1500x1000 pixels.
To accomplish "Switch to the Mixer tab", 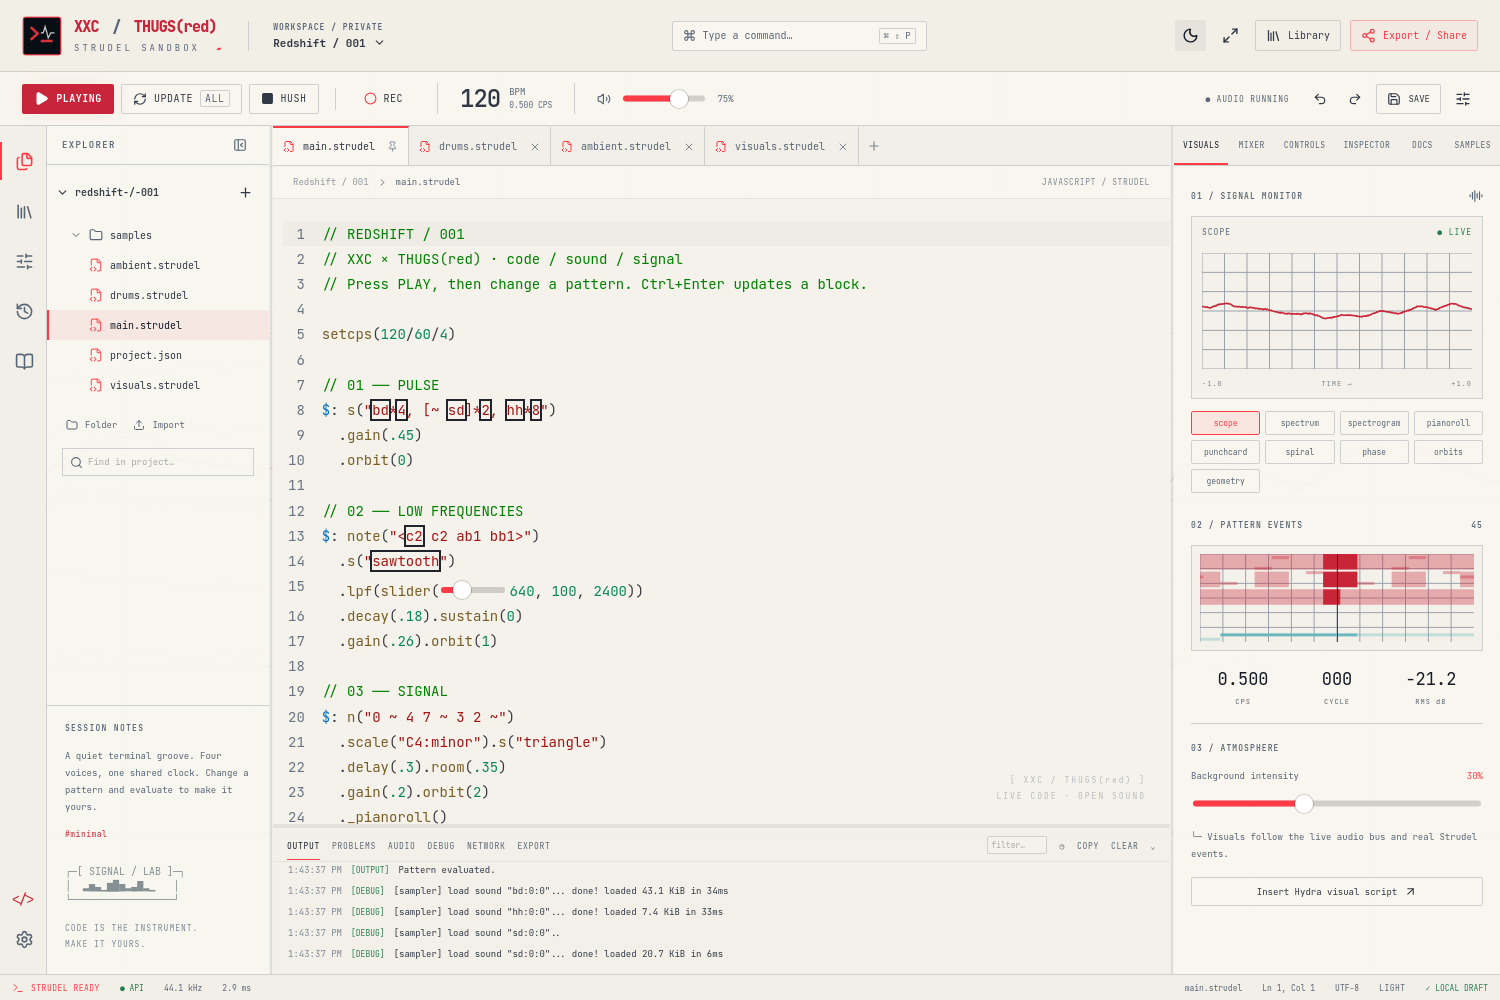I will [1251, 145].
